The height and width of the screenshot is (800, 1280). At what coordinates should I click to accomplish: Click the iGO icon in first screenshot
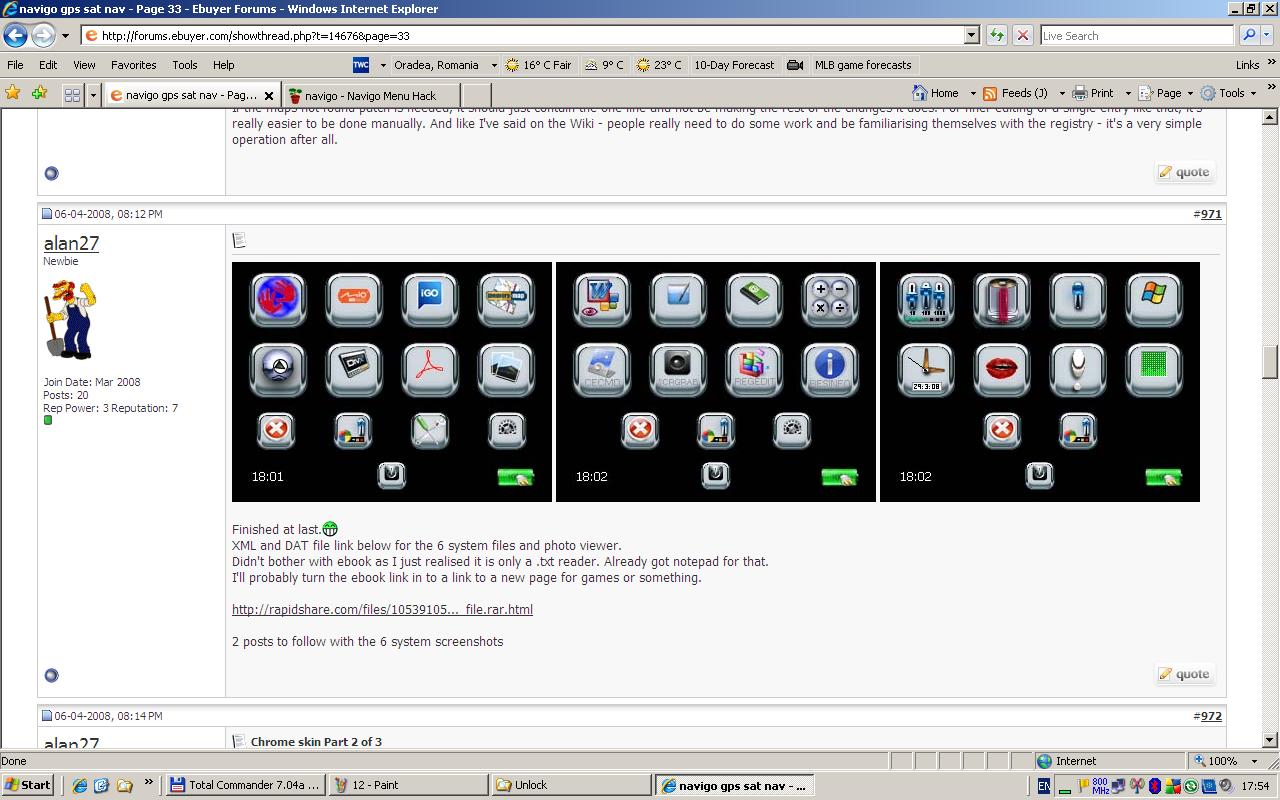(430, 298)
